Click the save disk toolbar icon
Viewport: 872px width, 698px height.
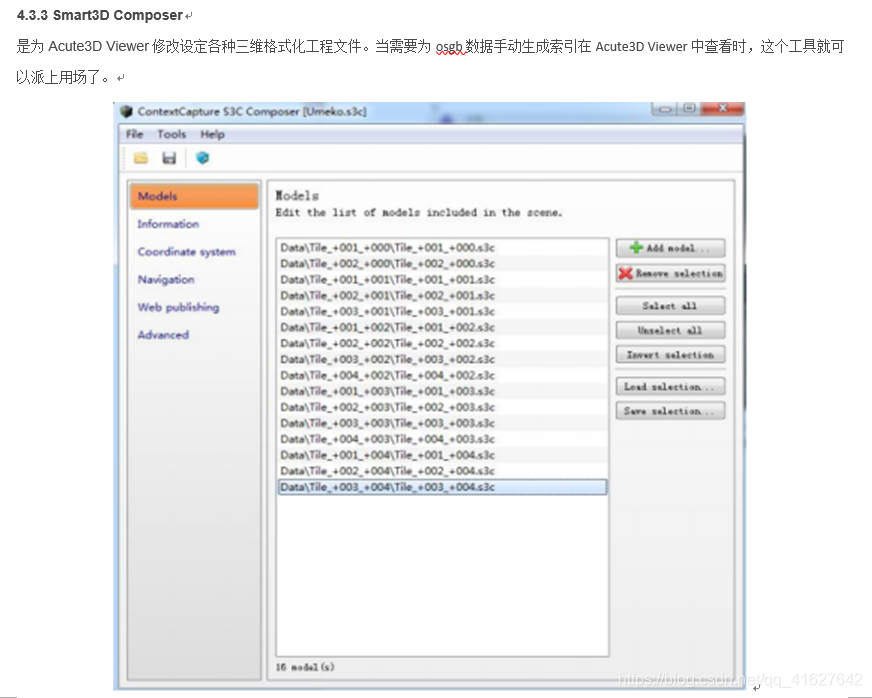click(x=169, y=159)
